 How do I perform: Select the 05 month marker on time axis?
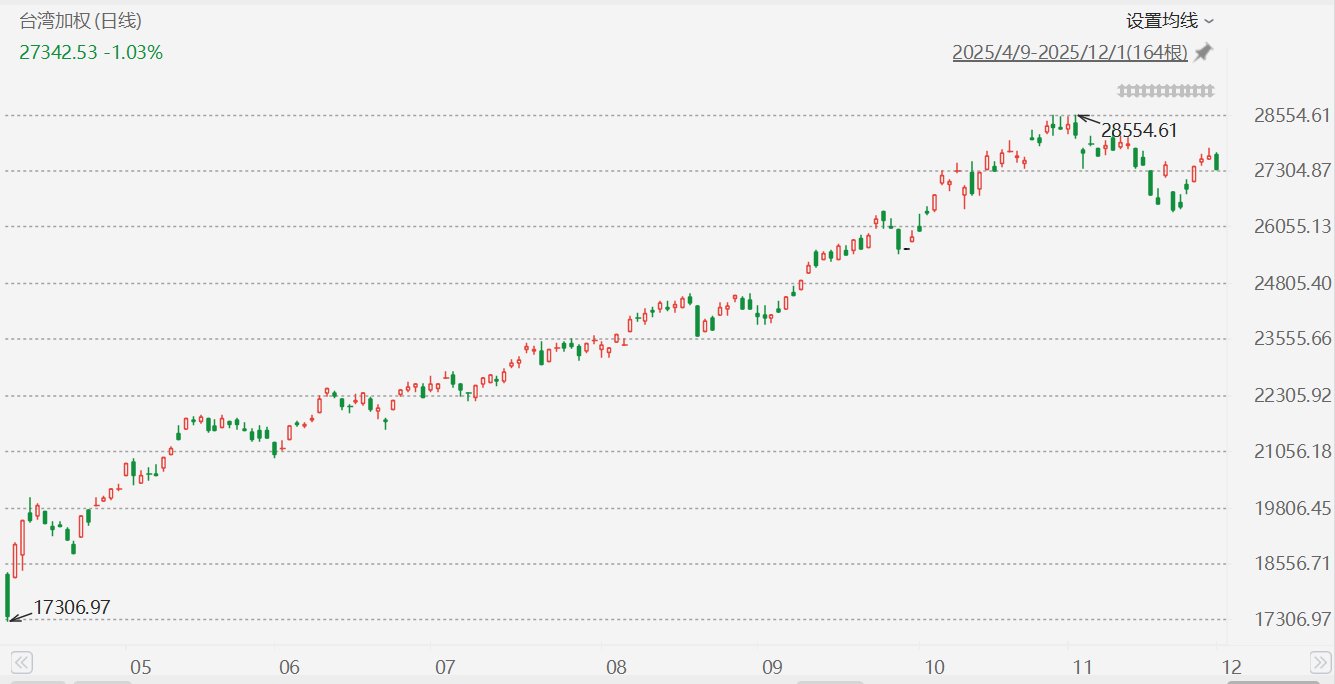[140, 667]
